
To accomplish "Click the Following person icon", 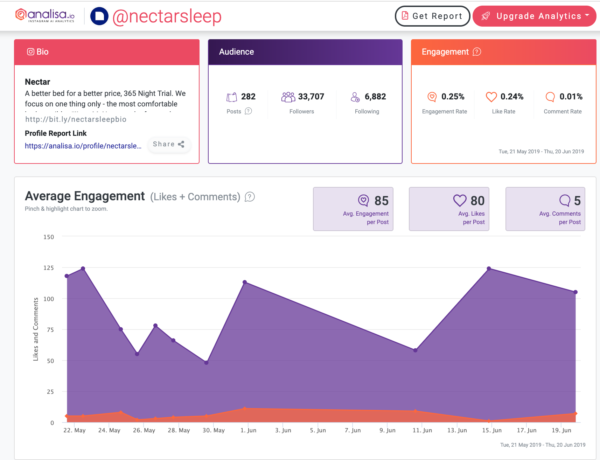I will pos(355,97).
